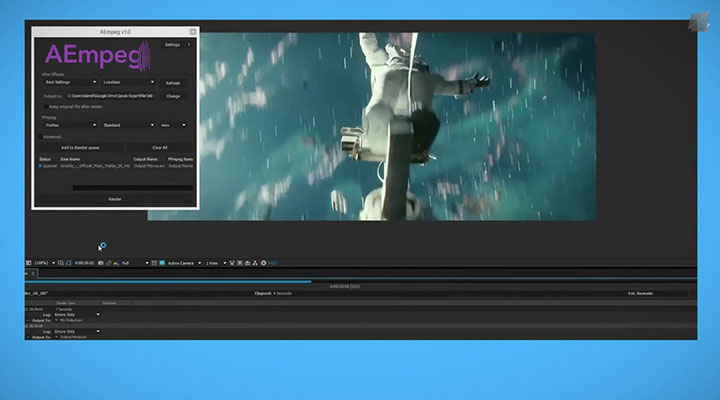Open the Full resolution dropdown
The image size is (720, 400).
coord(135,263)
